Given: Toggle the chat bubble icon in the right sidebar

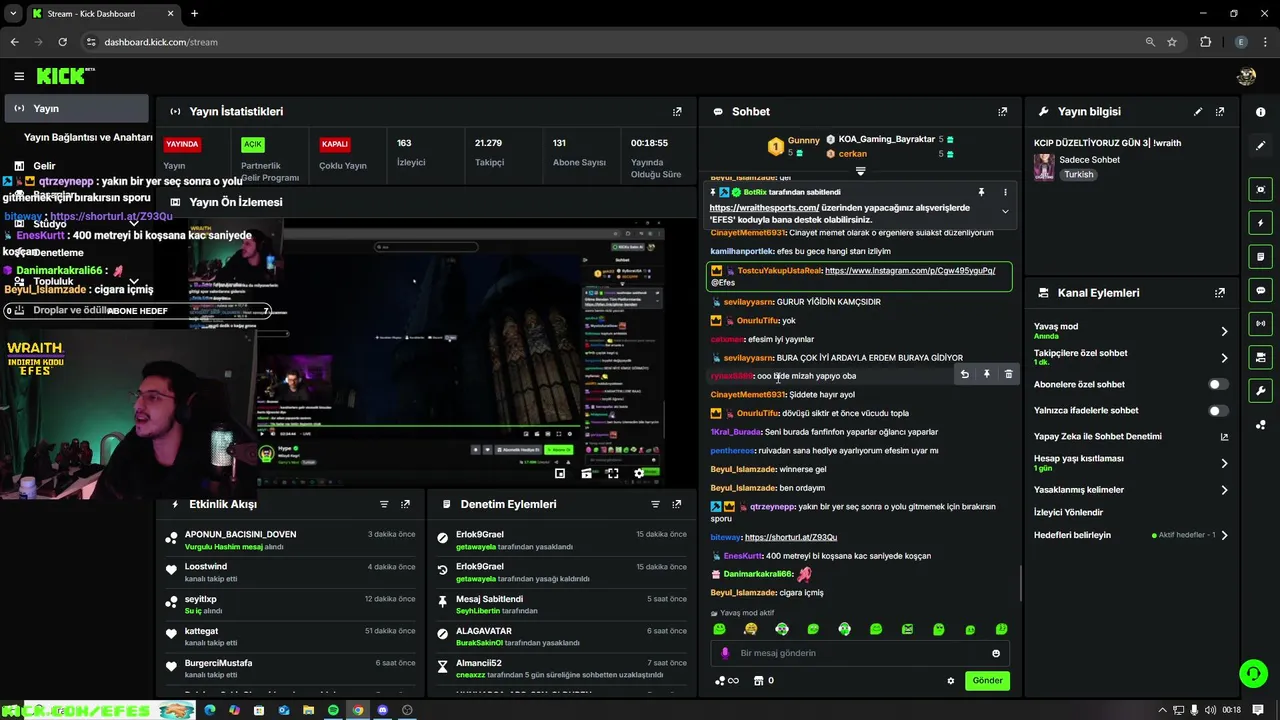Looking at the screenshot, I should (1261, 290).
